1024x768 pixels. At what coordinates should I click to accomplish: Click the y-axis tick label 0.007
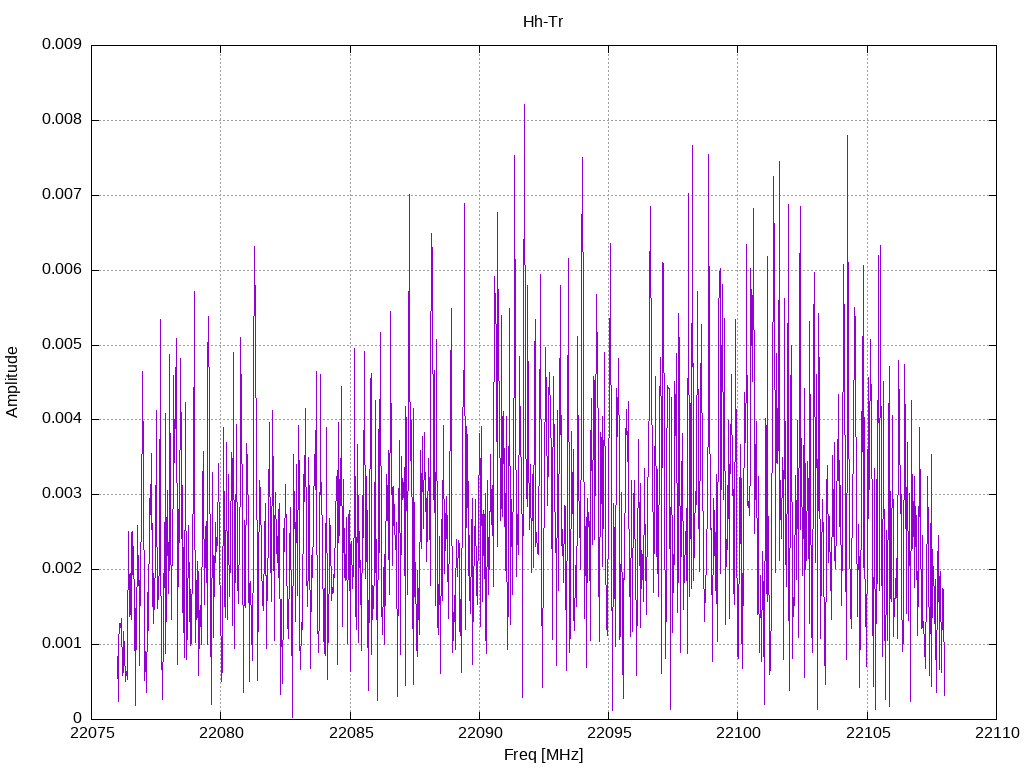pyautogui.click(x=62, y=195)
